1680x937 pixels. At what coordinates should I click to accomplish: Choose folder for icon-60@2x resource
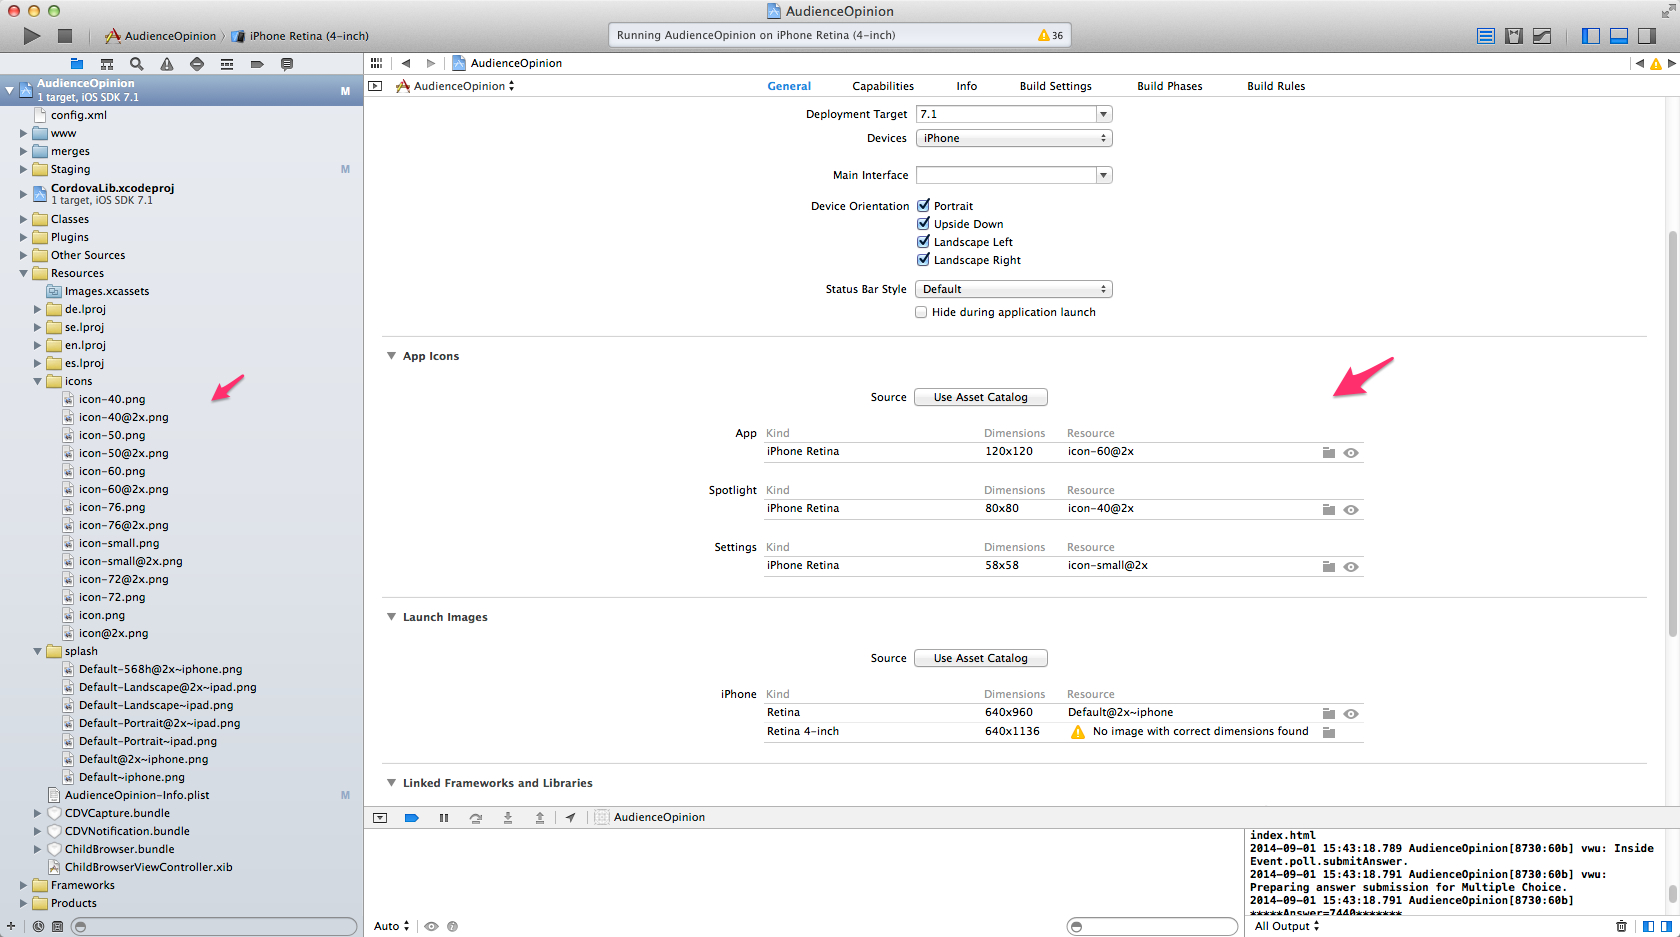[1329, 453]
